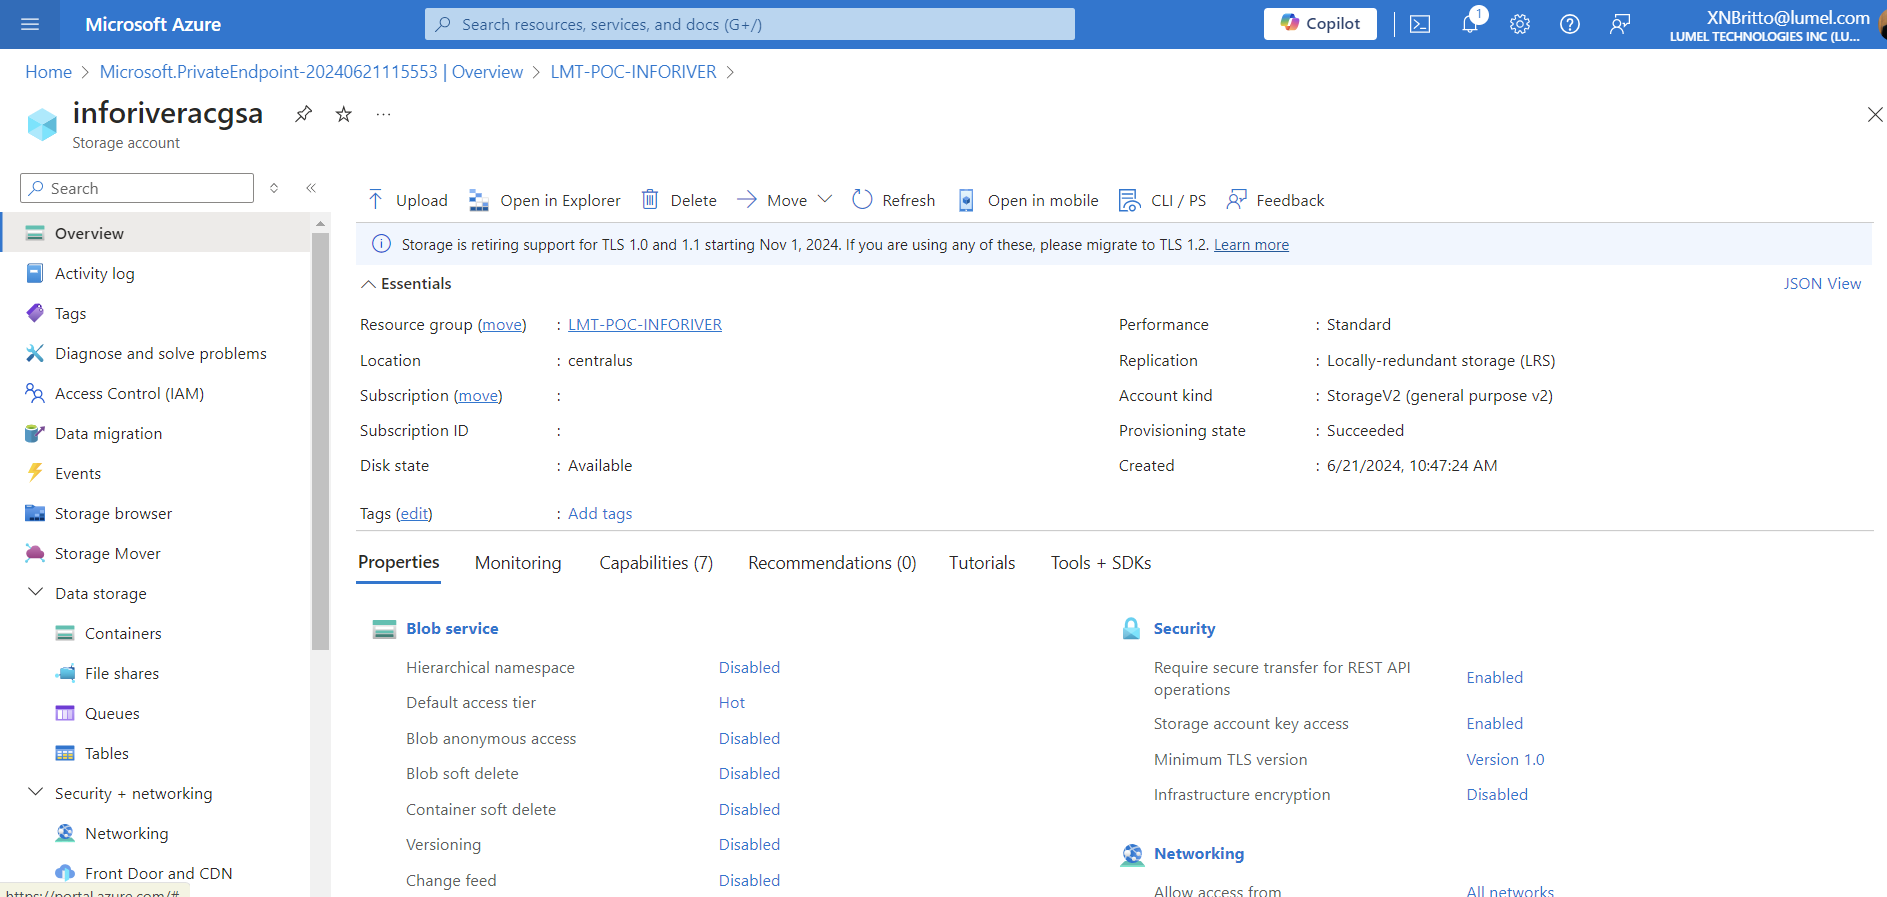Pin inforiveracgsa to dashboard

pyautogui.click(x=303, y=114)
